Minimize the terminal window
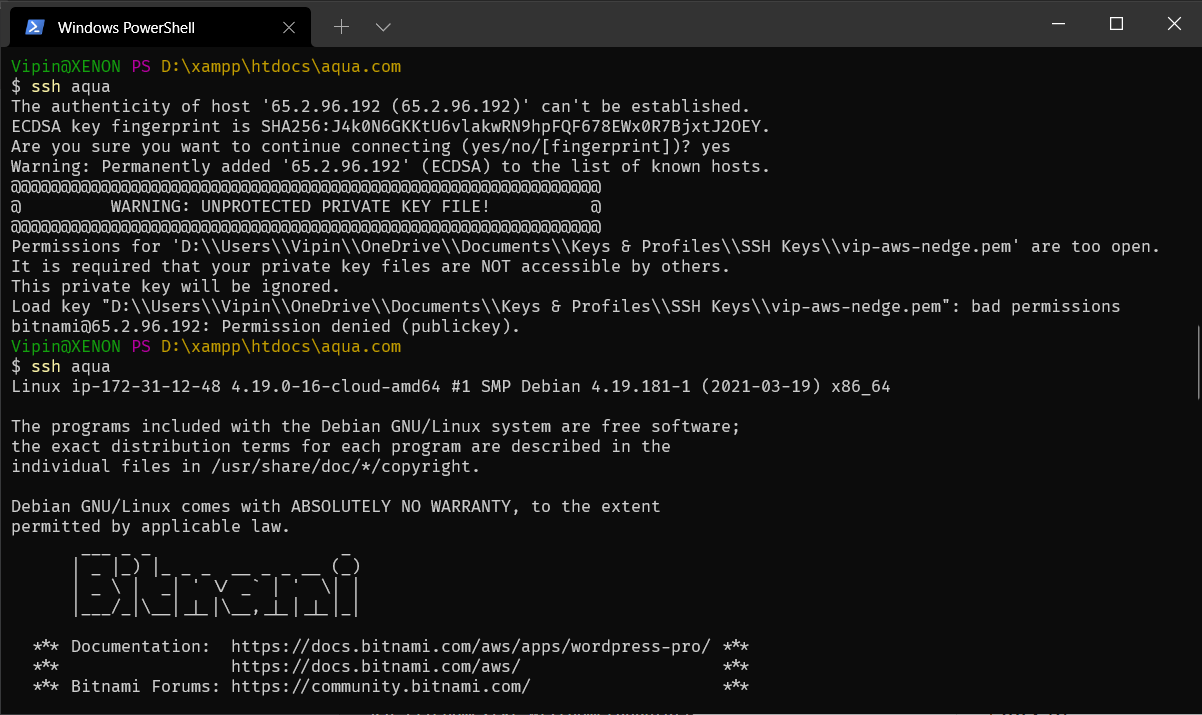Viewport: 1202px width, 715px height. click(x=1057, y=24)
